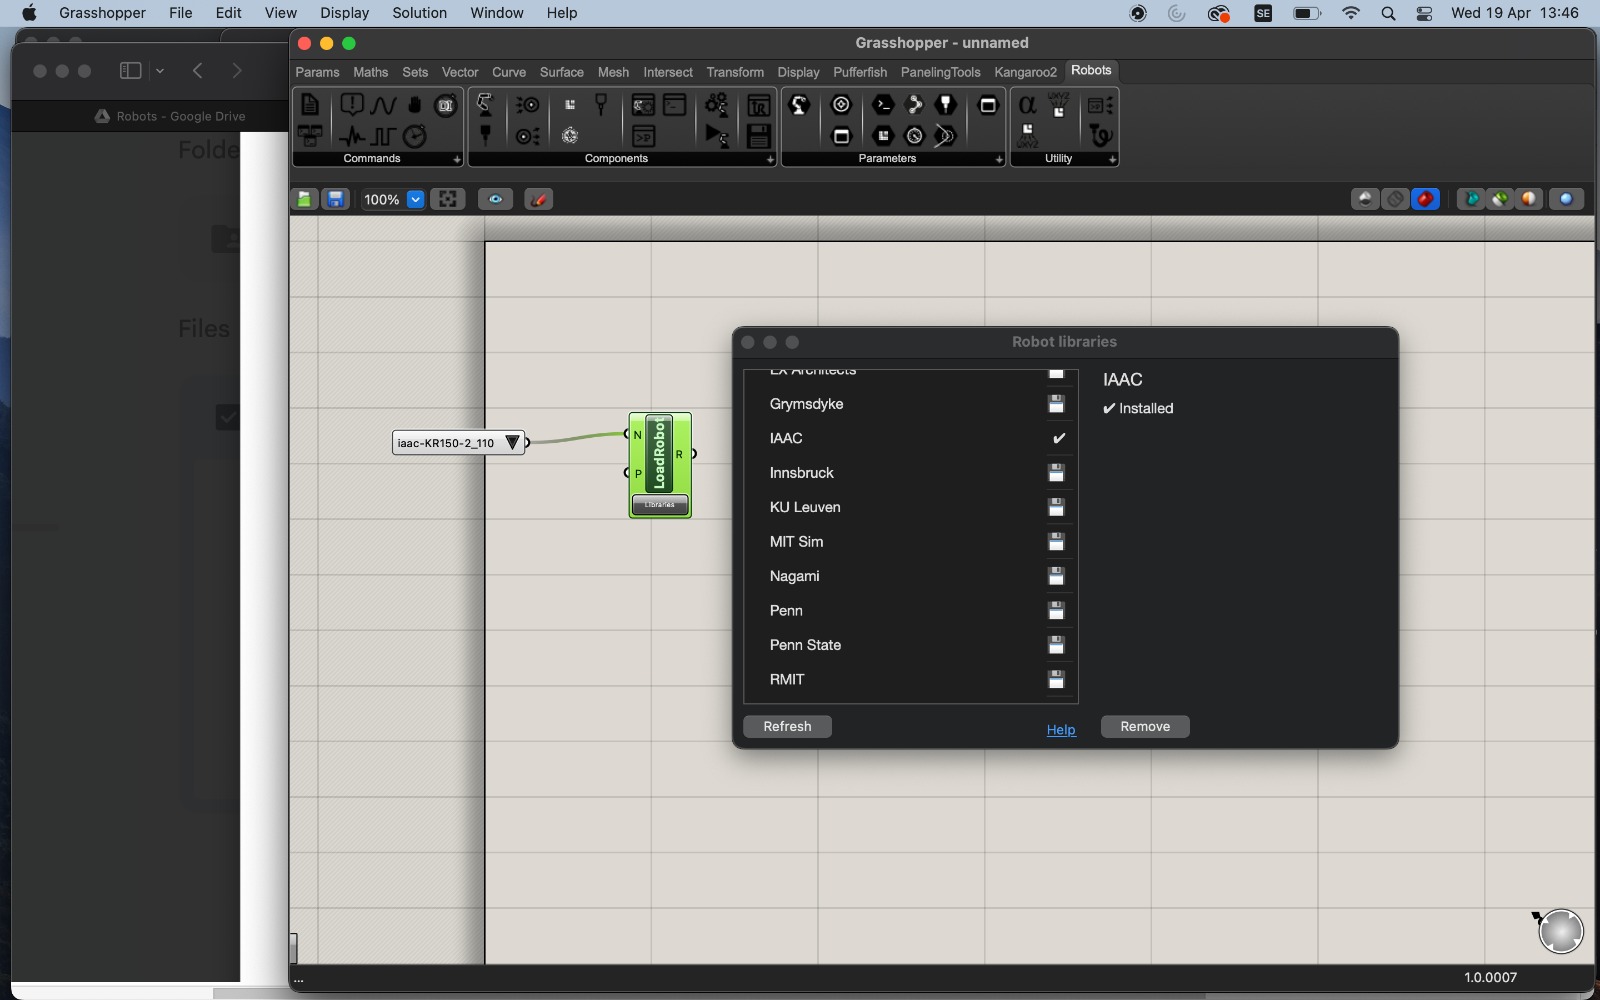
Task: Click the Remove button for IAAC library
Action: click(x=1145, y=726)
